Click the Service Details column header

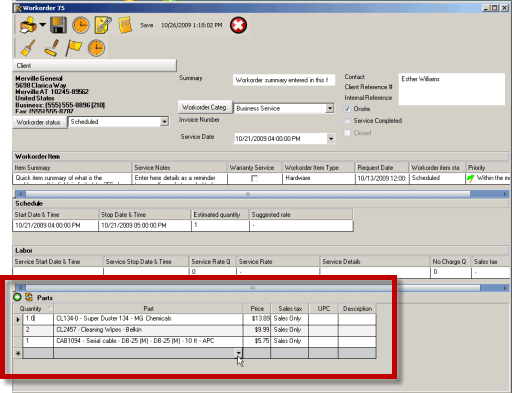[x=374, y=262]
